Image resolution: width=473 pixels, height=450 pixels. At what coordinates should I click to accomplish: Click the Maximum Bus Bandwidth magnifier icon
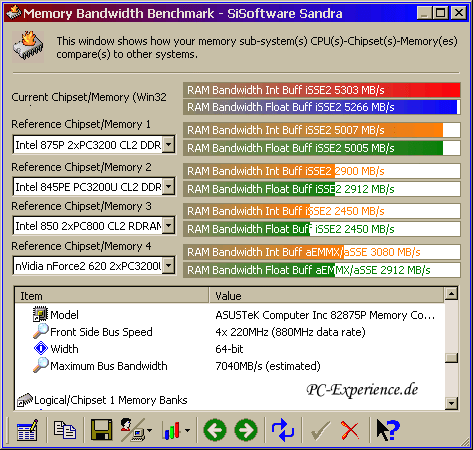41,365
